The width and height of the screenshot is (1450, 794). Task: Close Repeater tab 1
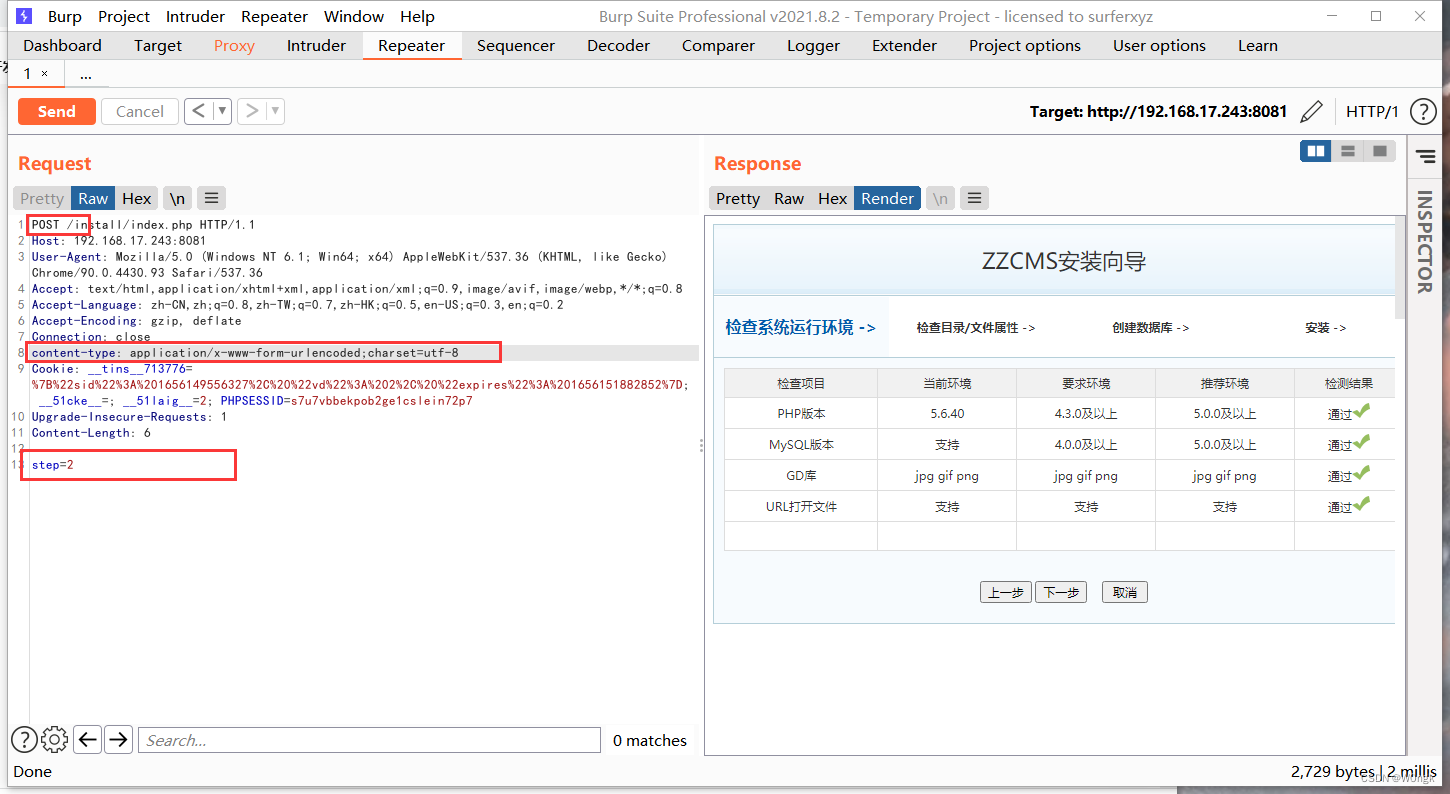coord(44,74)
